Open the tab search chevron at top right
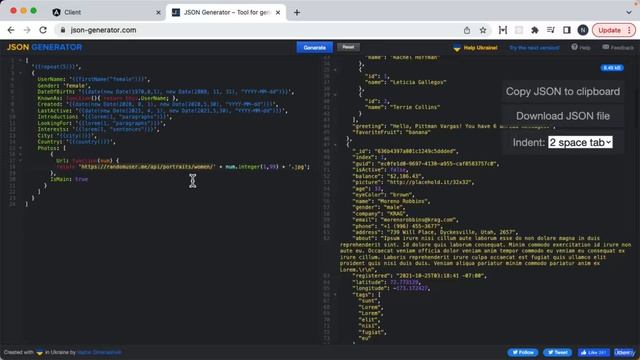Image resolution: width=640 pixels, height=360 pixels. (629, 13)
